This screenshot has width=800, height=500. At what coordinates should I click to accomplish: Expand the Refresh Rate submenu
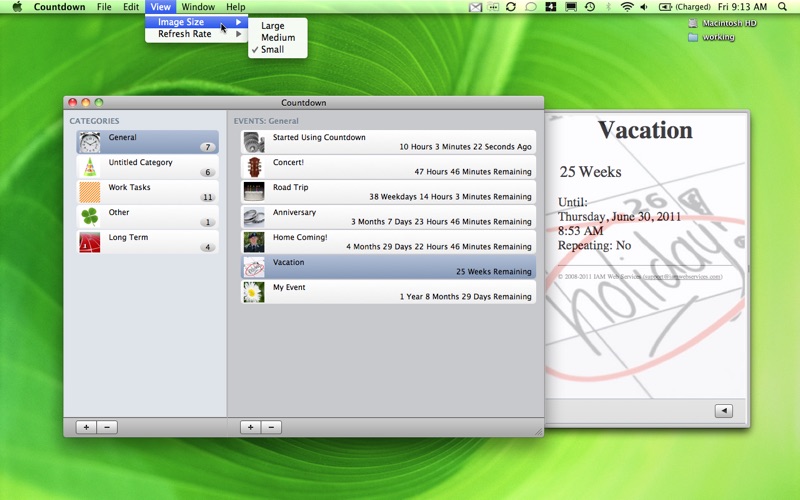(x=196, y=34)
